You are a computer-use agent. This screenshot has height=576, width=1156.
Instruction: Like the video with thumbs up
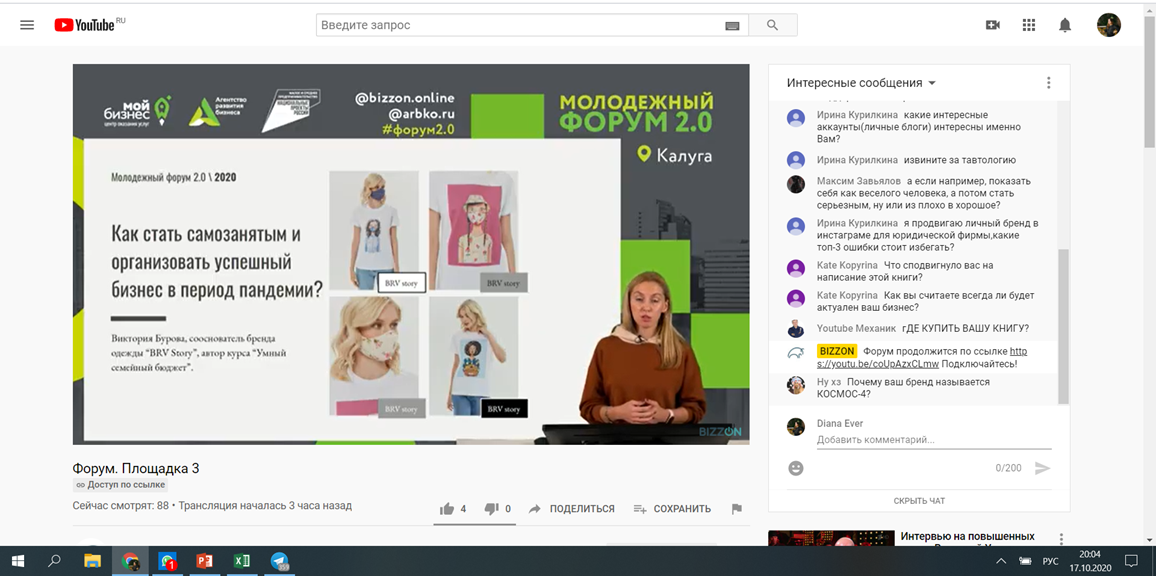(447, 509)
